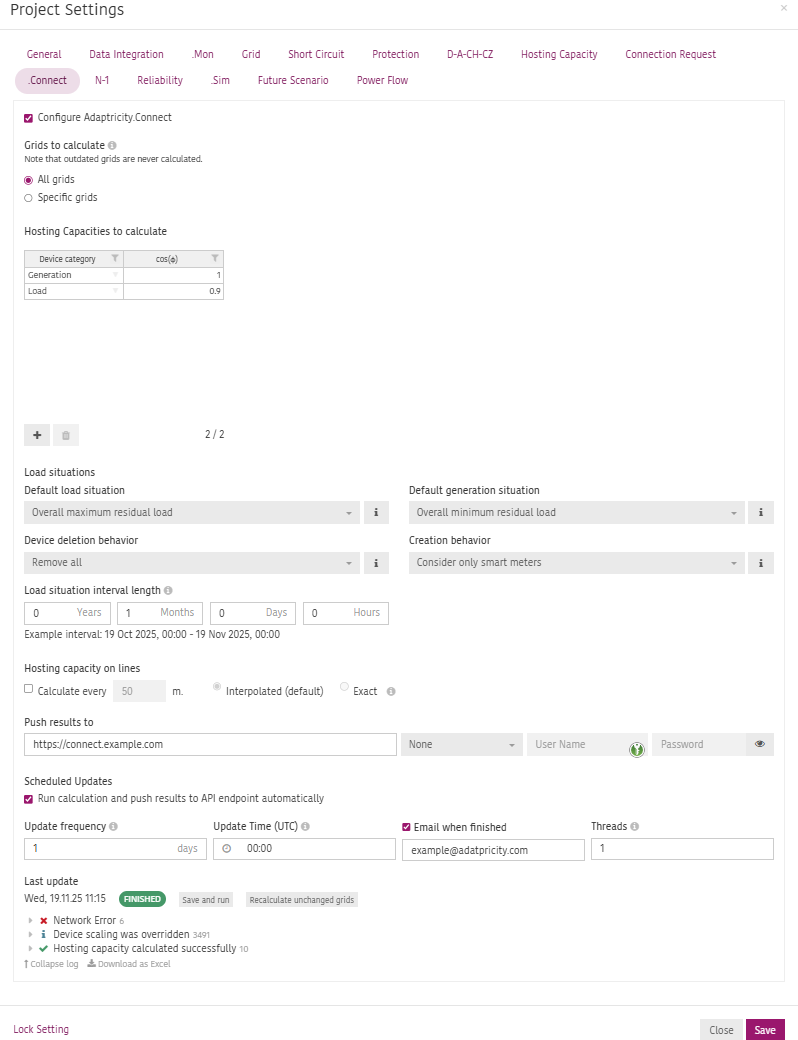Uncheck Email when finished
Screen dimensions: 798x1040
[x=406, y=826]
